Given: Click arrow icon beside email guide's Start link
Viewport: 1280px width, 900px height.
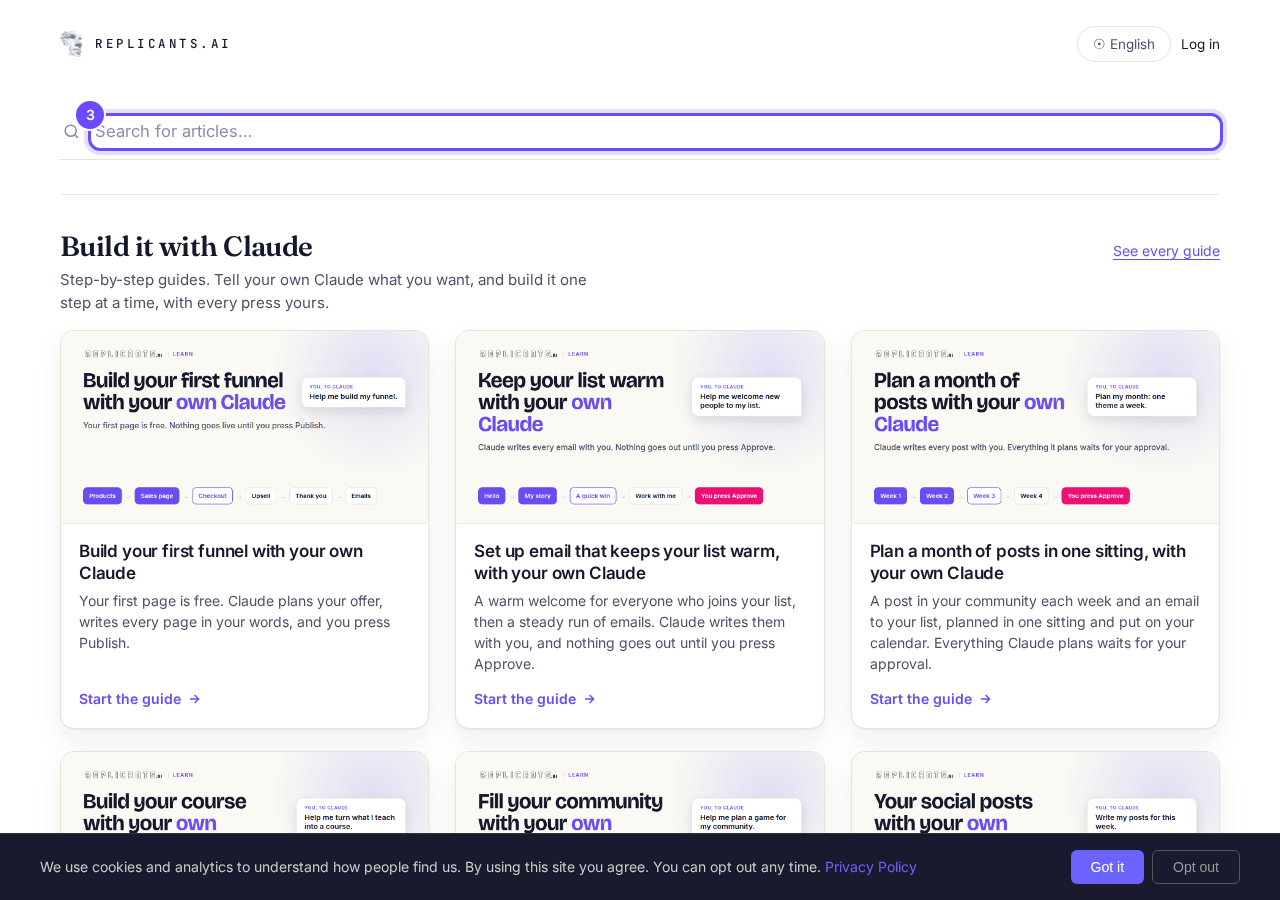Looking at the screenshot, I should click(590, 699).
